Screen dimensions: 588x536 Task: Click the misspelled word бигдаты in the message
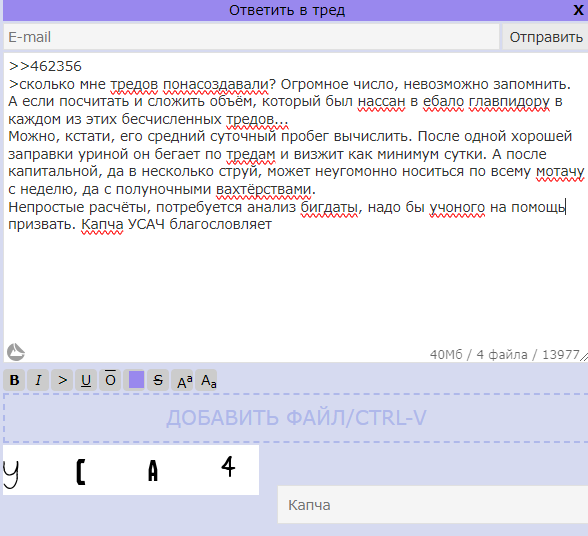(x=329, y=207)
